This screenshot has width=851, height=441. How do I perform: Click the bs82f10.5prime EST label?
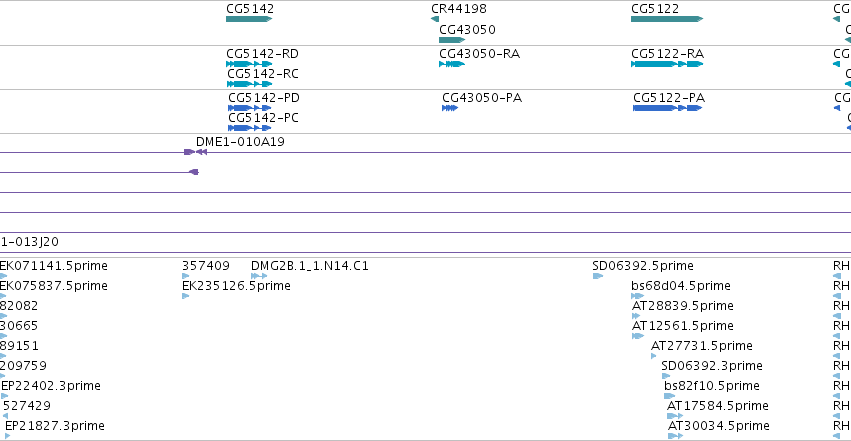pyautogui.click(x=712, y=386)
